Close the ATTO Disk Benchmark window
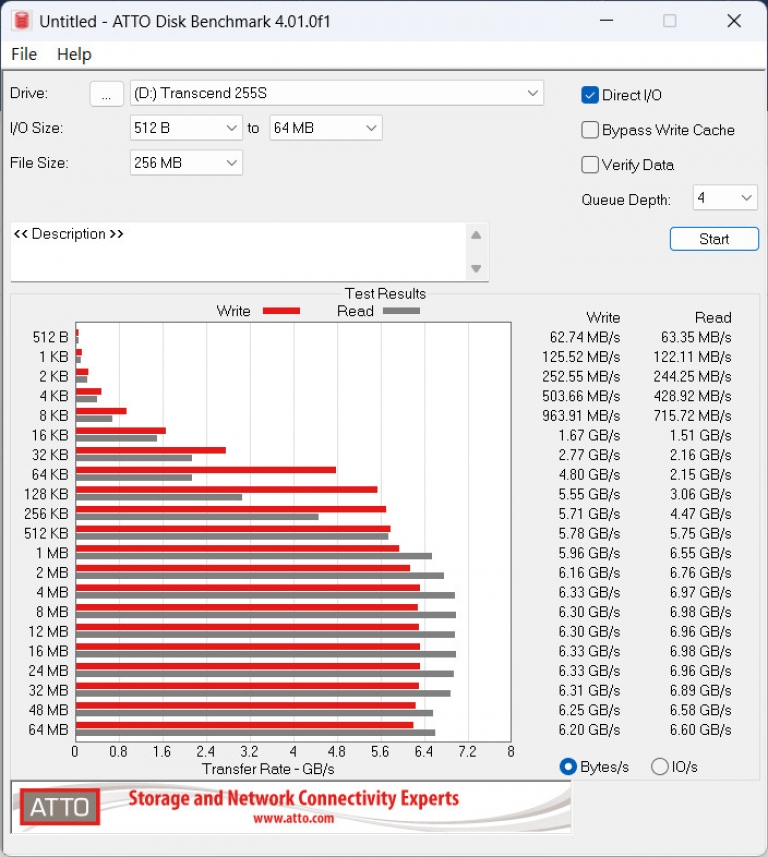This screenshot has width=768, height=857. 734,21
